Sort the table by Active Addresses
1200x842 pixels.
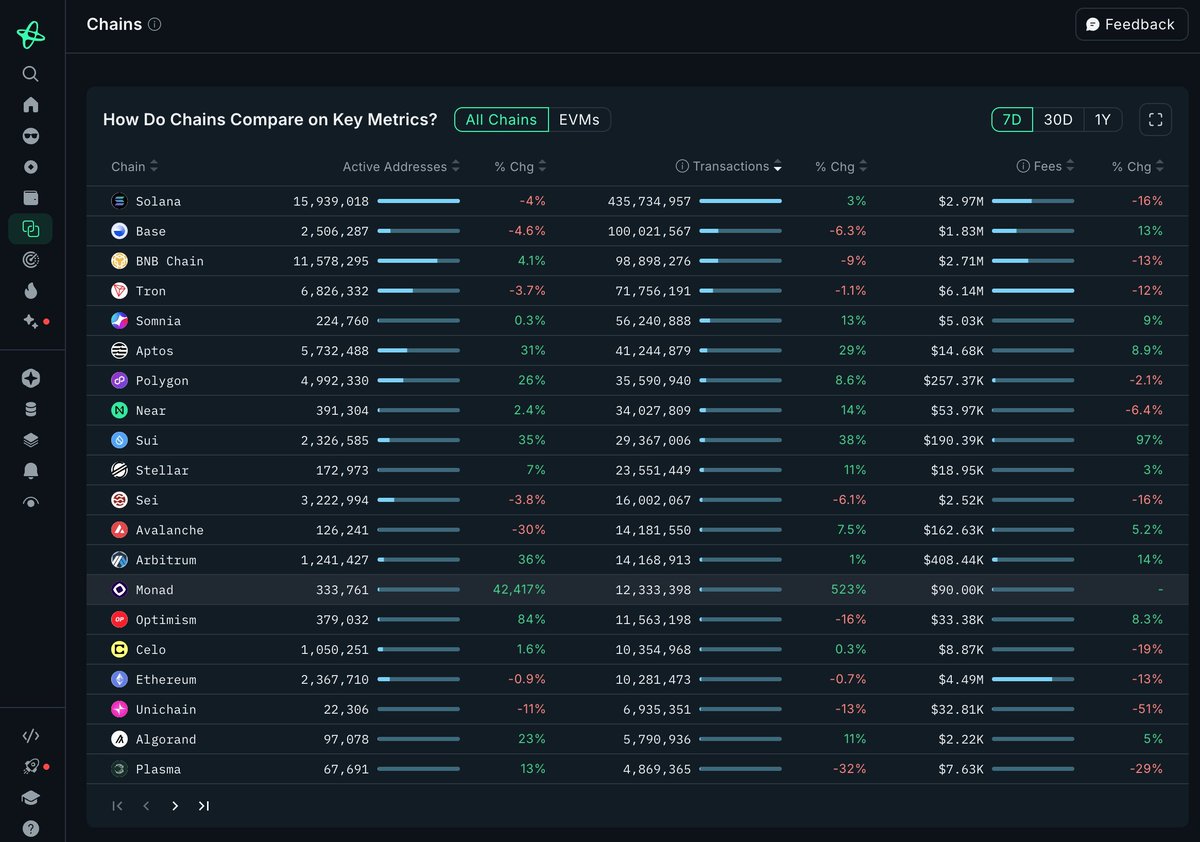pos(393,166)
